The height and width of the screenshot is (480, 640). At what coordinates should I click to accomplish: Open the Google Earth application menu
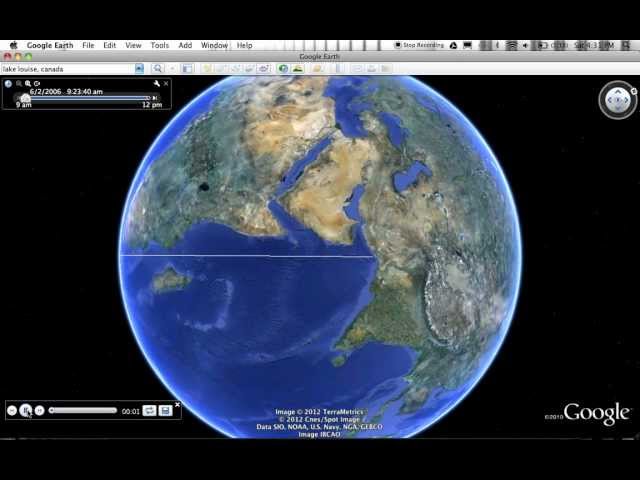click(50, 45)
